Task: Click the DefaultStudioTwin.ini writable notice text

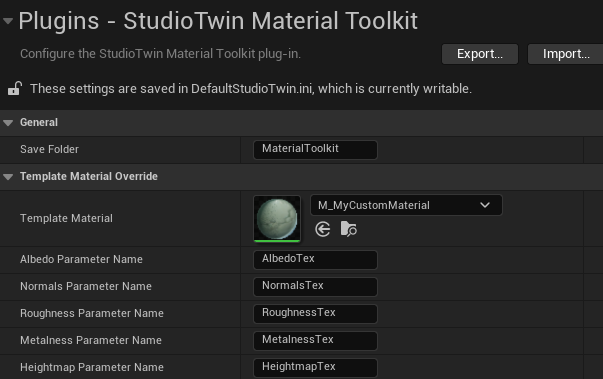Action: click(251, 89)
